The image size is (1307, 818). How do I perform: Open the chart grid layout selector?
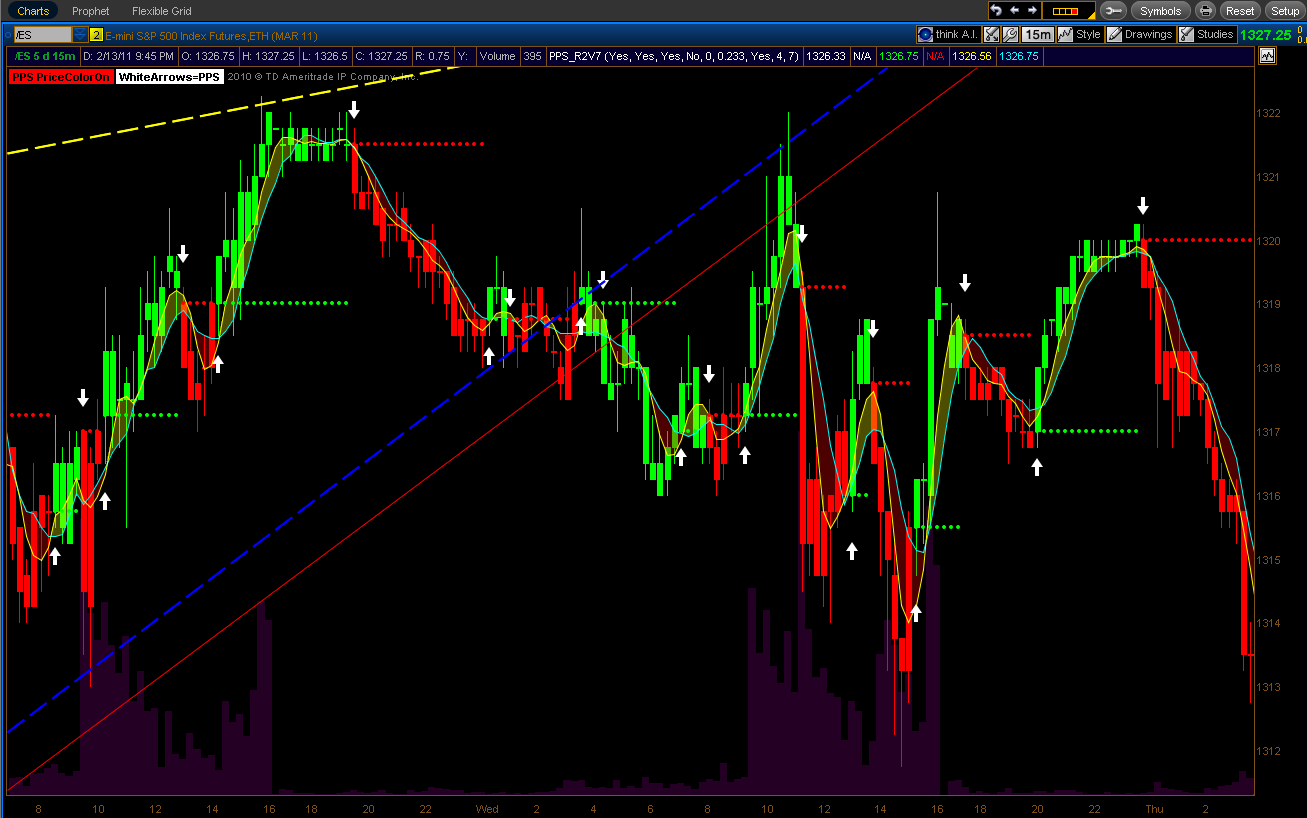[x=1068, y=10]
